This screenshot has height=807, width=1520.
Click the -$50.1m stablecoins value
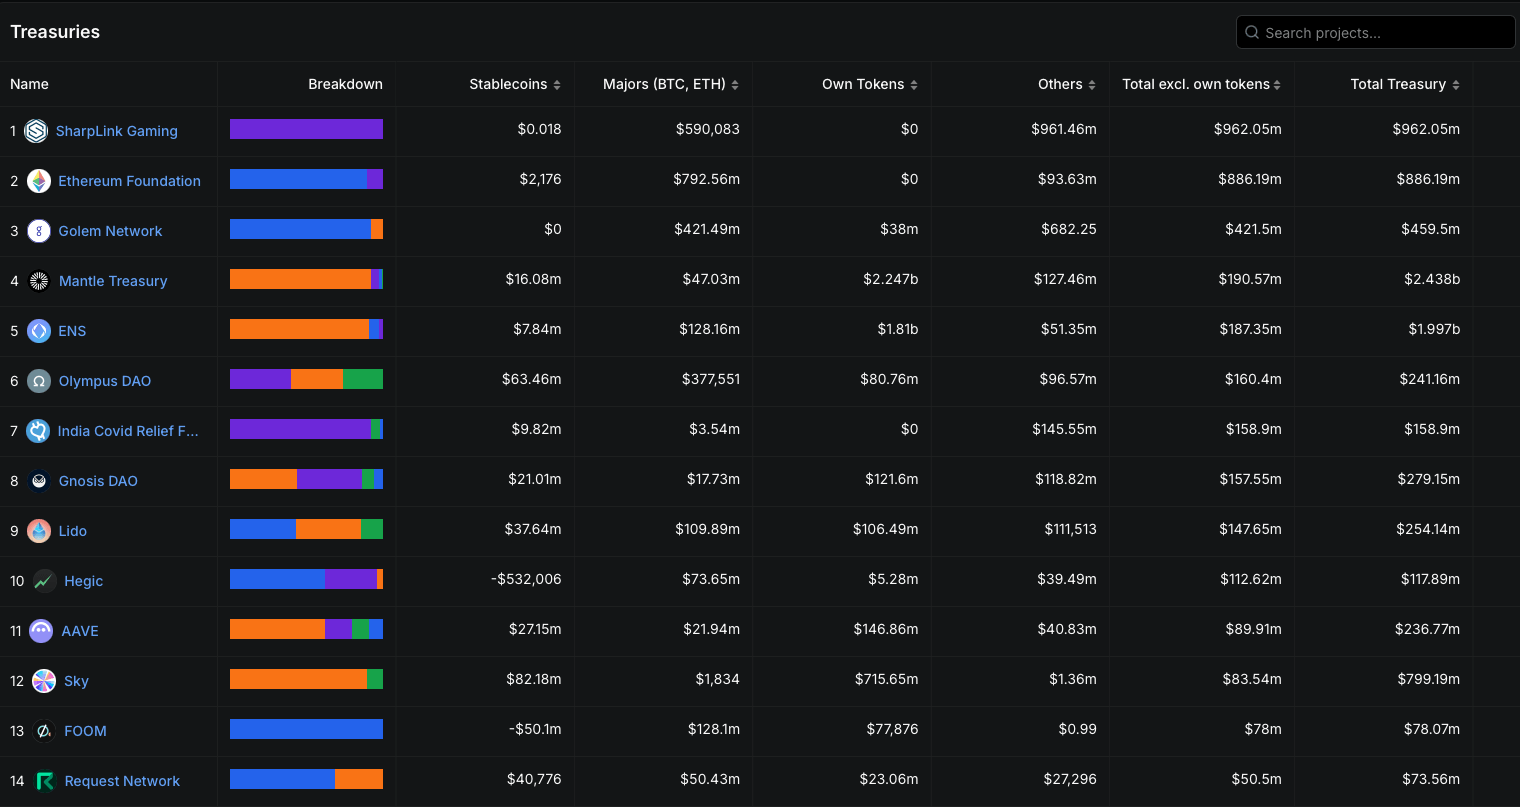tap(535, 729)
